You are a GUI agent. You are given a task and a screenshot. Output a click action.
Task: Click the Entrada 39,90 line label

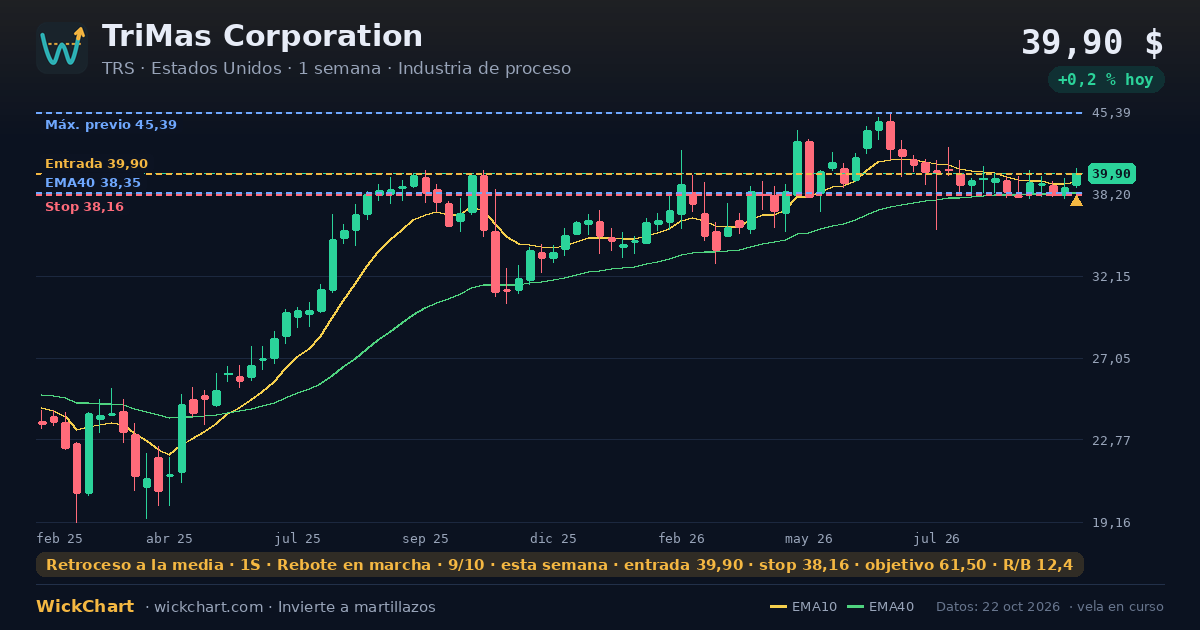96,164
